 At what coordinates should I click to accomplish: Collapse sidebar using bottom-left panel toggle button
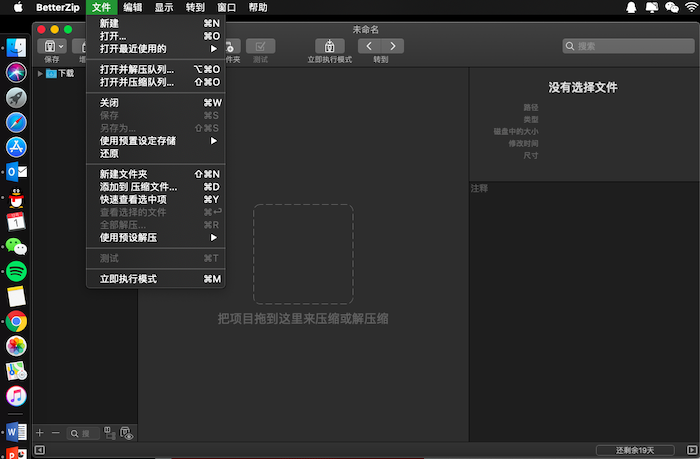click(x=39, y=451)
